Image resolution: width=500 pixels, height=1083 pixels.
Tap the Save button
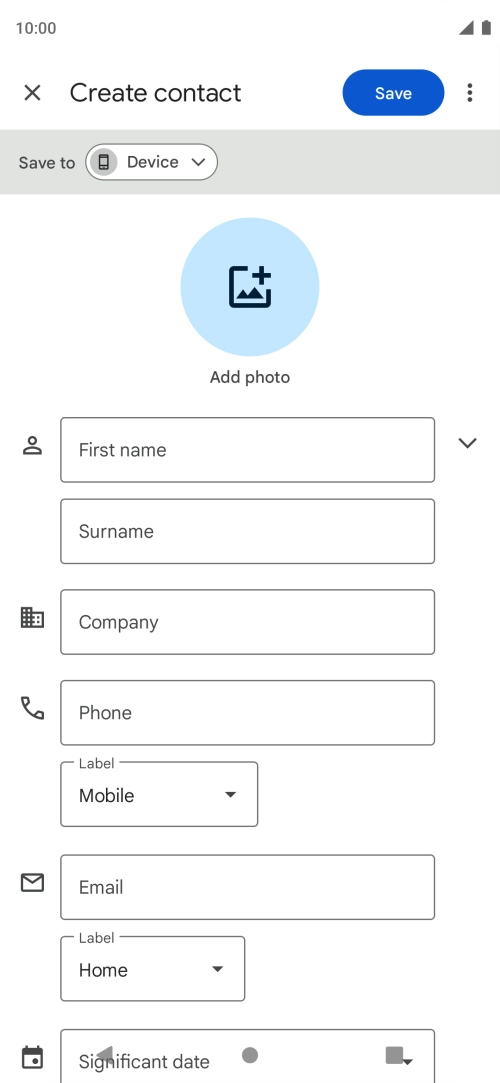coord(393,93)
